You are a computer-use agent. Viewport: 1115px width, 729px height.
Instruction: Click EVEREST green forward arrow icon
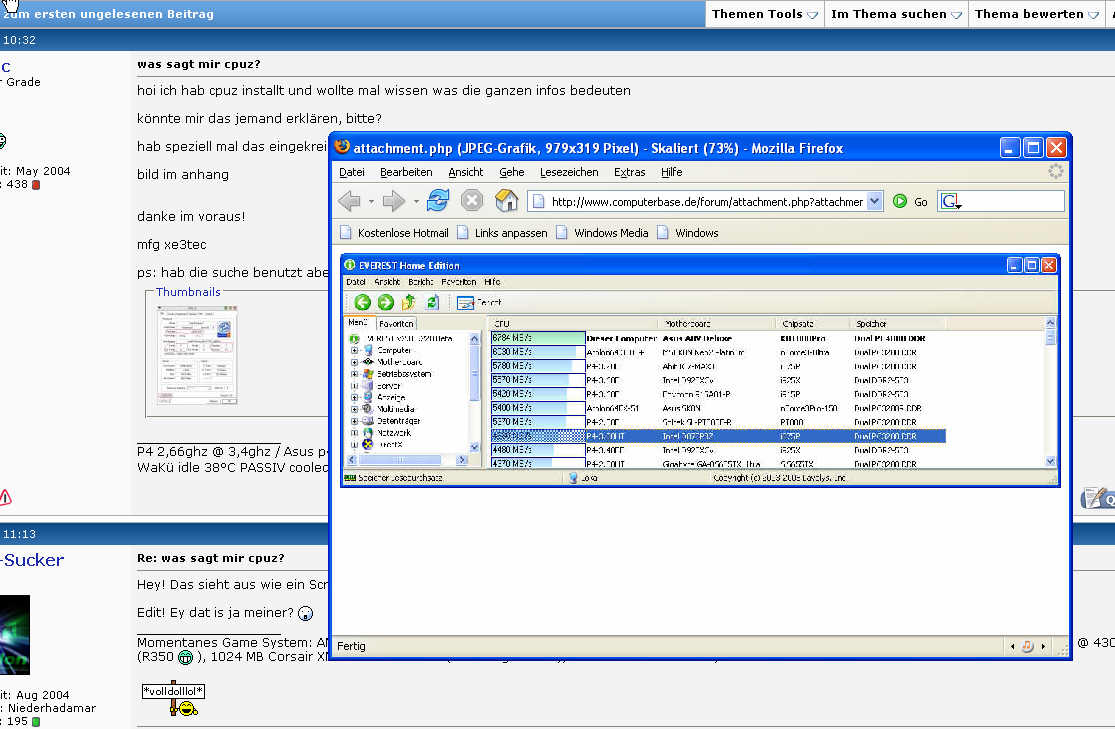pos(385,302)
